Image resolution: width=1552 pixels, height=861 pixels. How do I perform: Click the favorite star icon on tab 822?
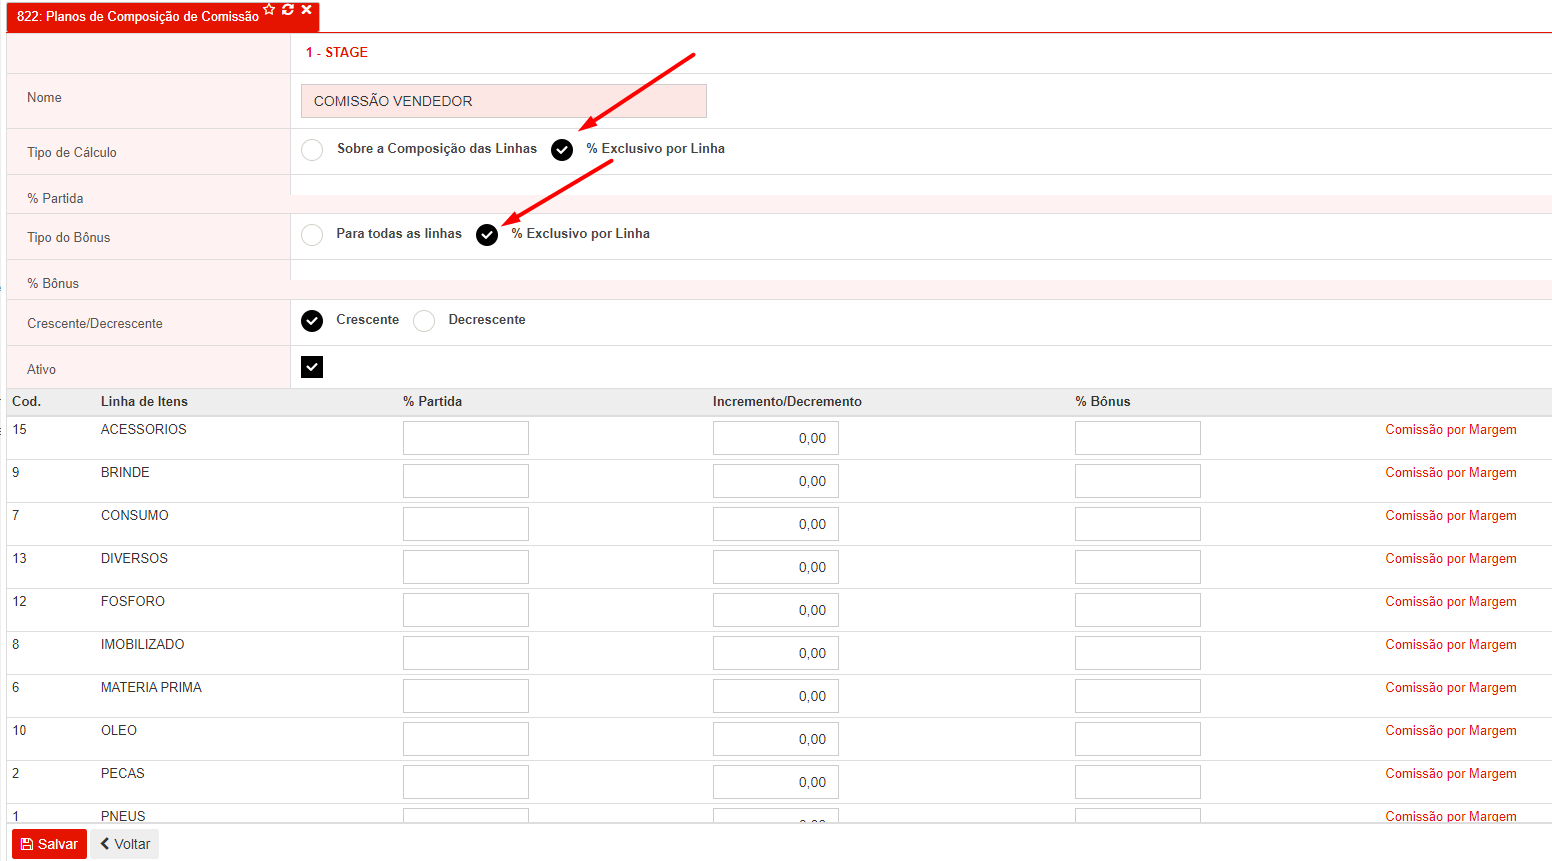point(269,9)
